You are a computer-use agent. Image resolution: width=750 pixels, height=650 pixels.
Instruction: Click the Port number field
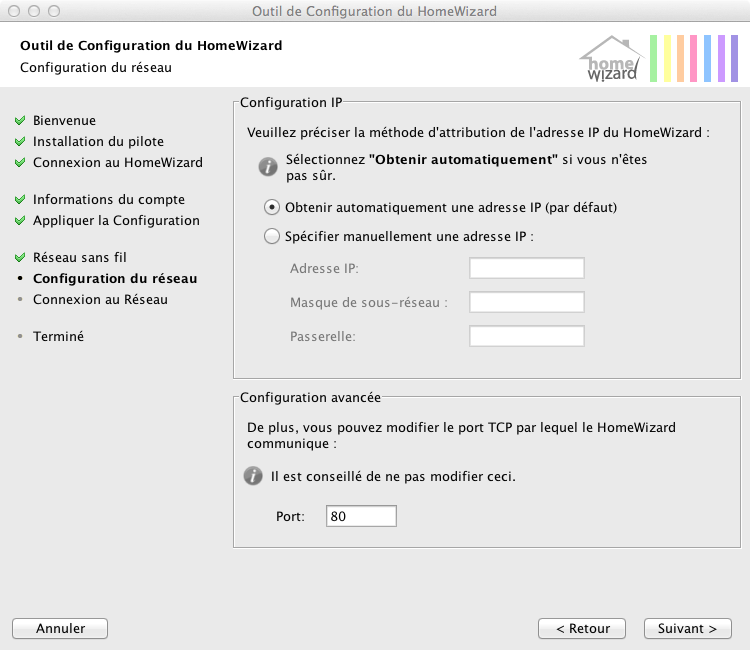pyautogui.click(x=361, y=516)
